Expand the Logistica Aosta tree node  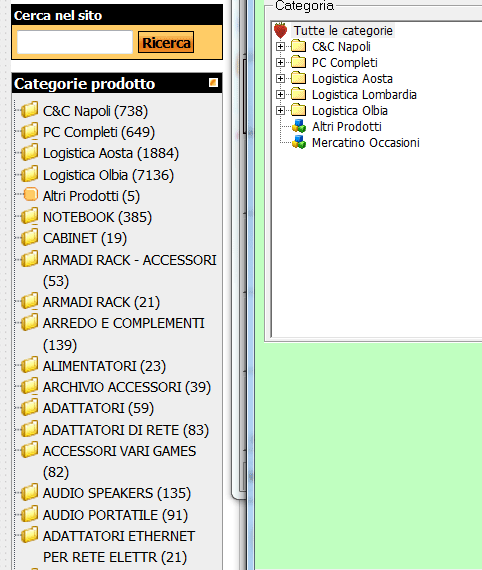[280, 79]
